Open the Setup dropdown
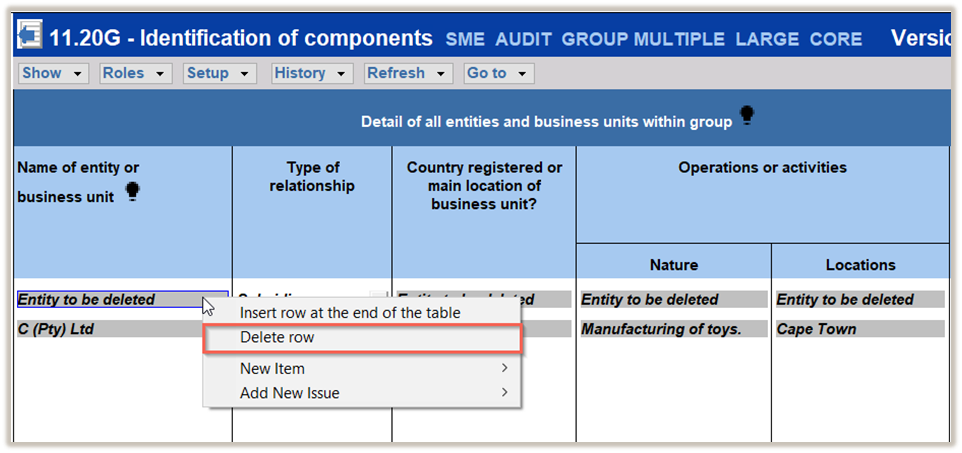This screenshot has height=453, width=962. coord(219,73)
